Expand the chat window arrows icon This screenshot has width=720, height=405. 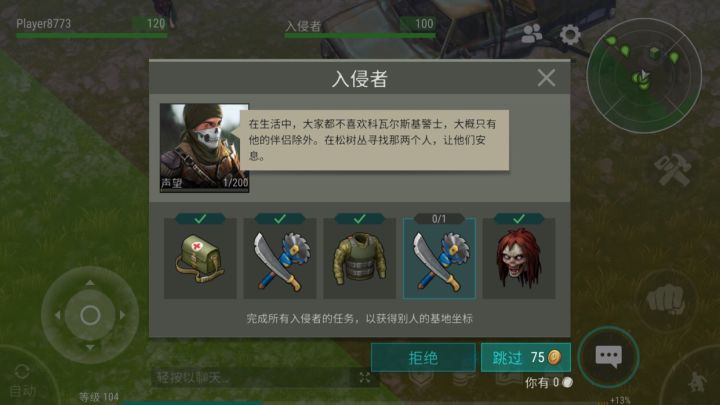click(x=365, y=377)
